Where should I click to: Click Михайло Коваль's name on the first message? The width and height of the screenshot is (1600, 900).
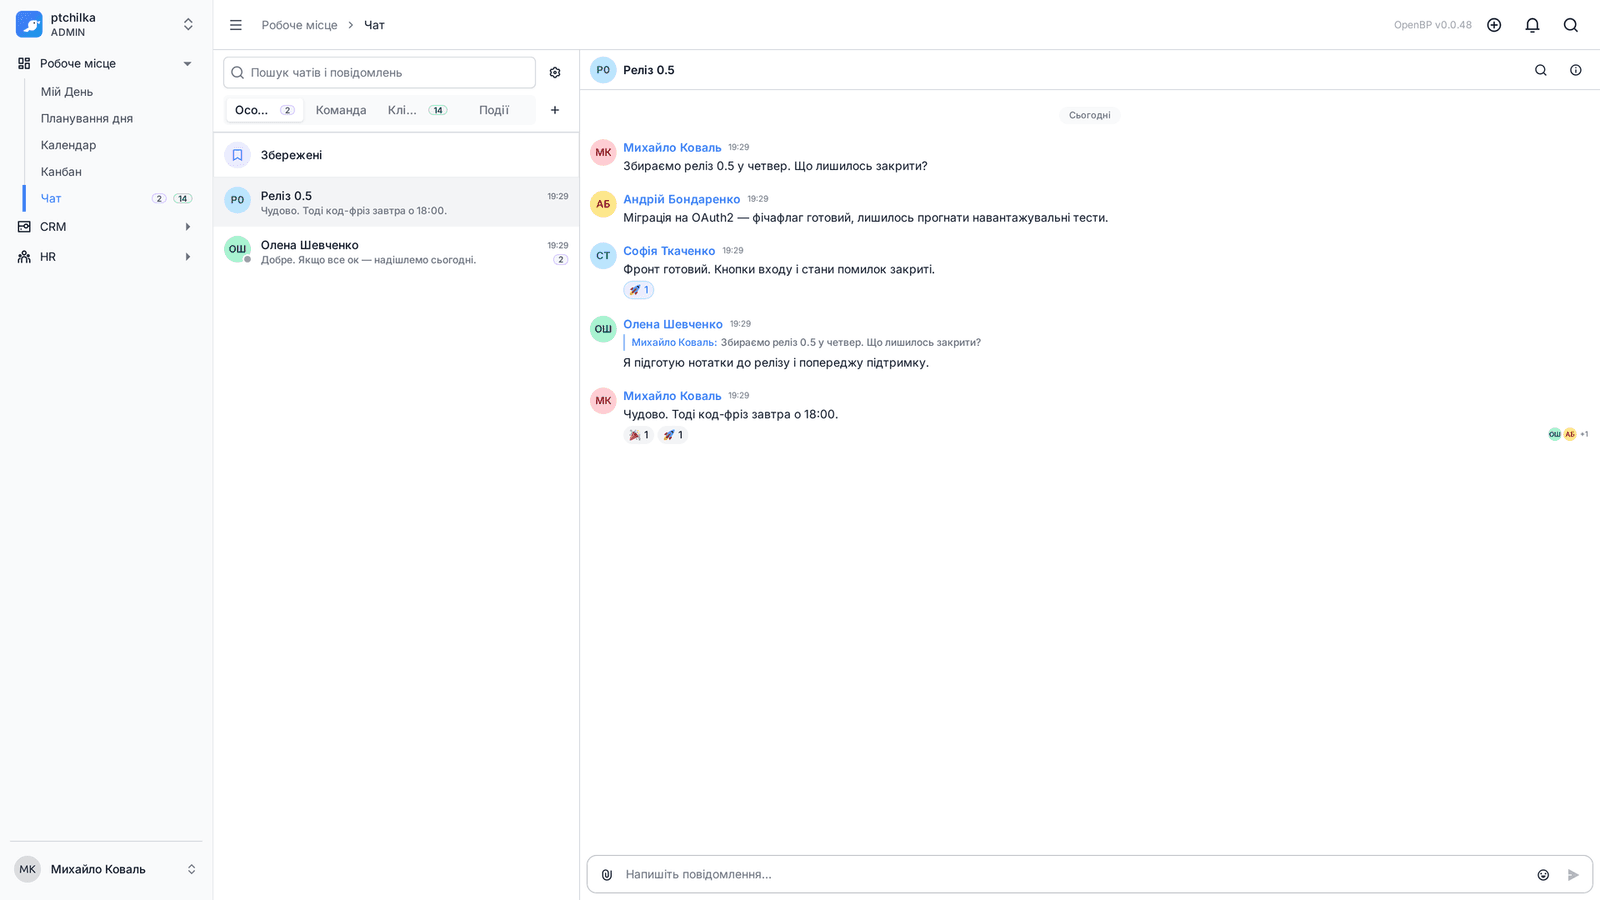pos(672,147)
